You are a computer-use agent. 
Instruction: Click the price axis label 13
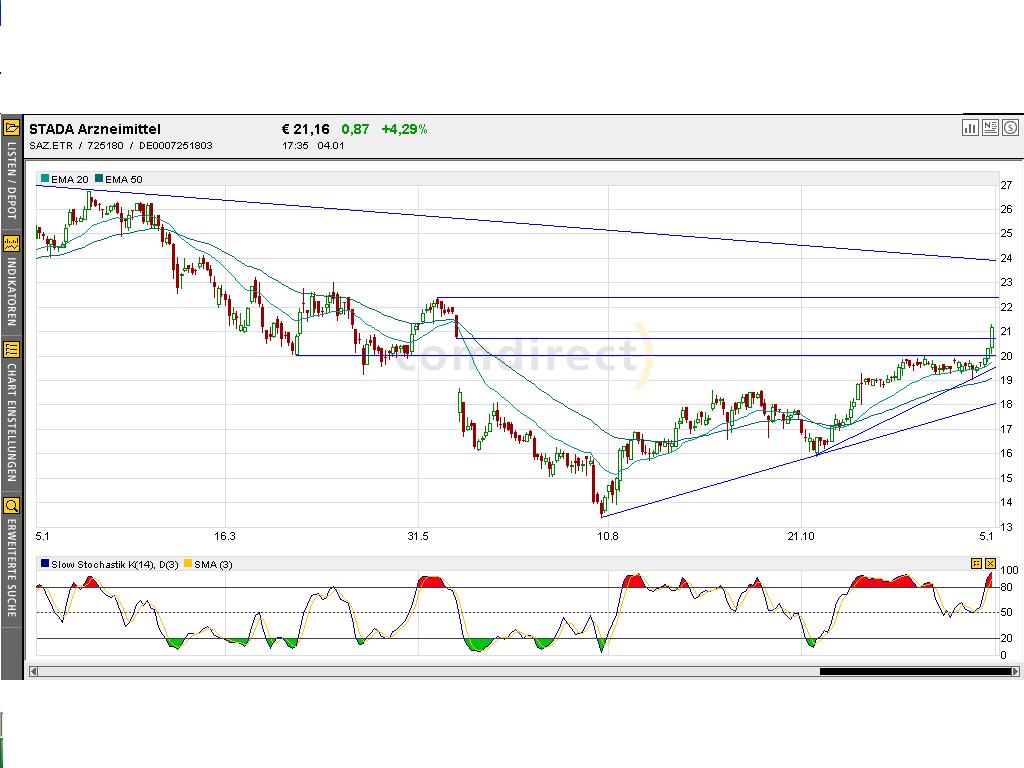(1006, 527)
